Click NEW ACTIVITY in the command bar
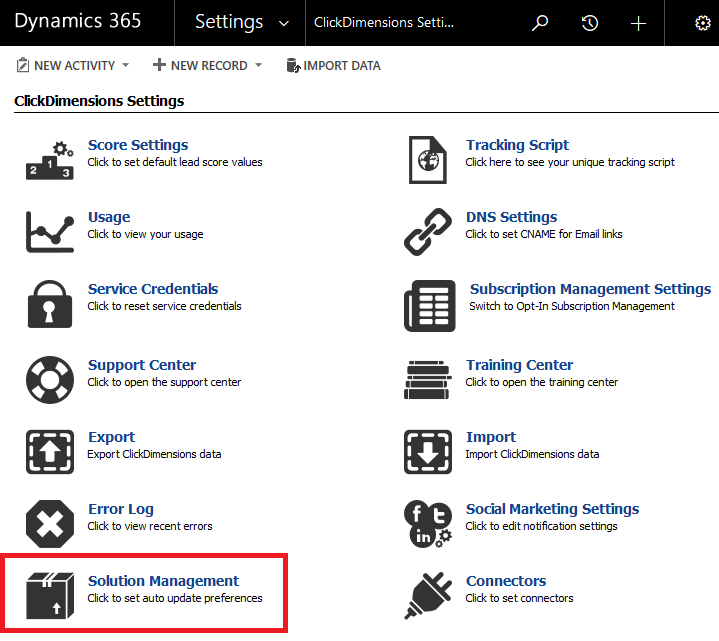This screenshot has width=719, height=641. point(74,66)
